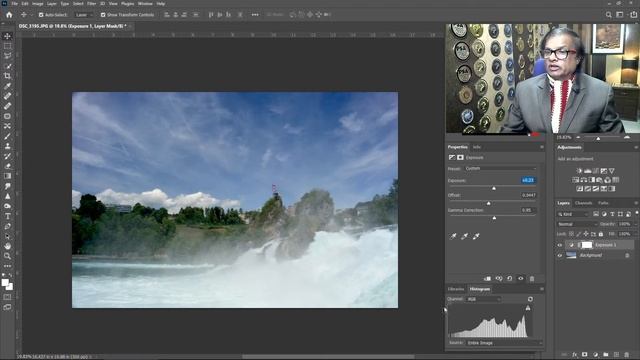This screenshot has height=360, width=640.
Task: Pick the white point eyedropper in Properties
Action: (x=476, y=236)
